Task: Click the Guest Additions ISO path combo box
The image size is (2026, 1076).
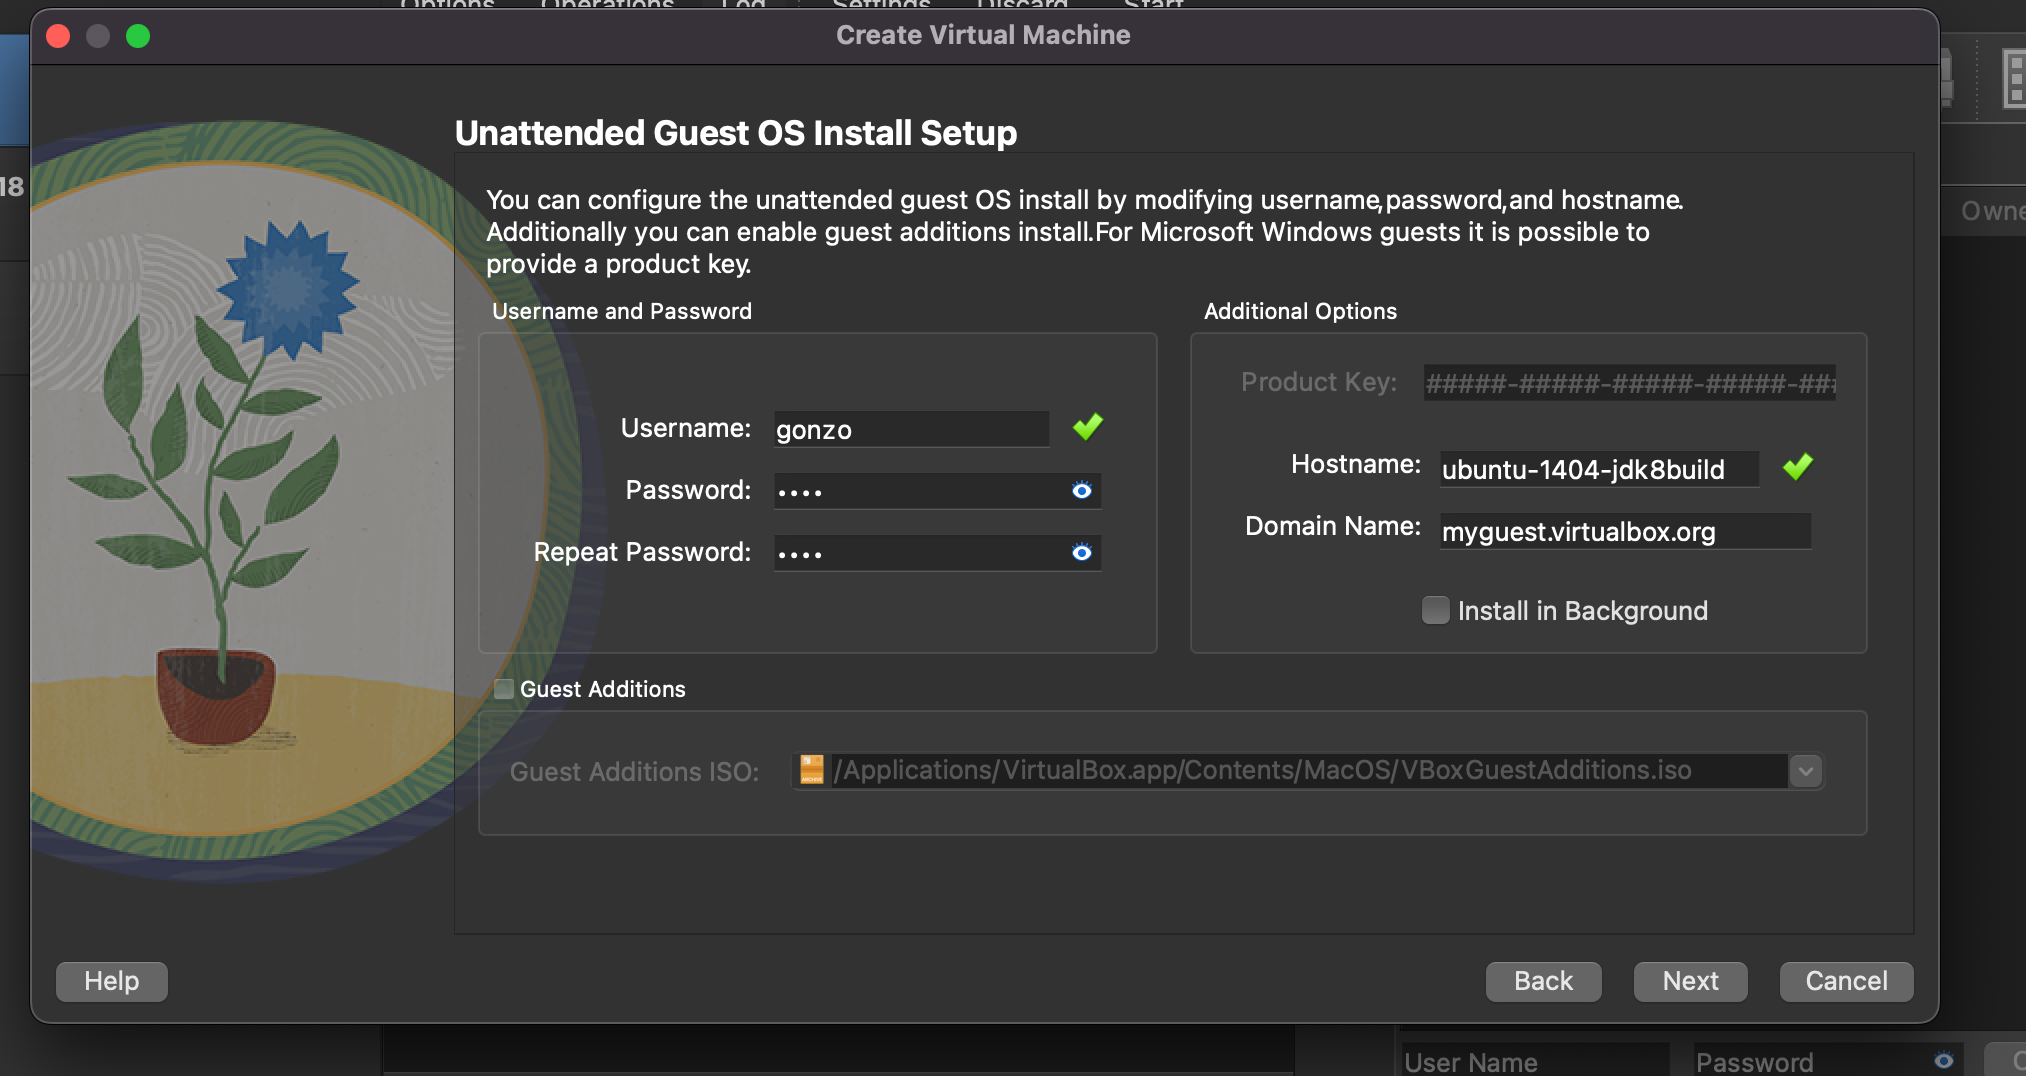Action: tap(1300, 771)
